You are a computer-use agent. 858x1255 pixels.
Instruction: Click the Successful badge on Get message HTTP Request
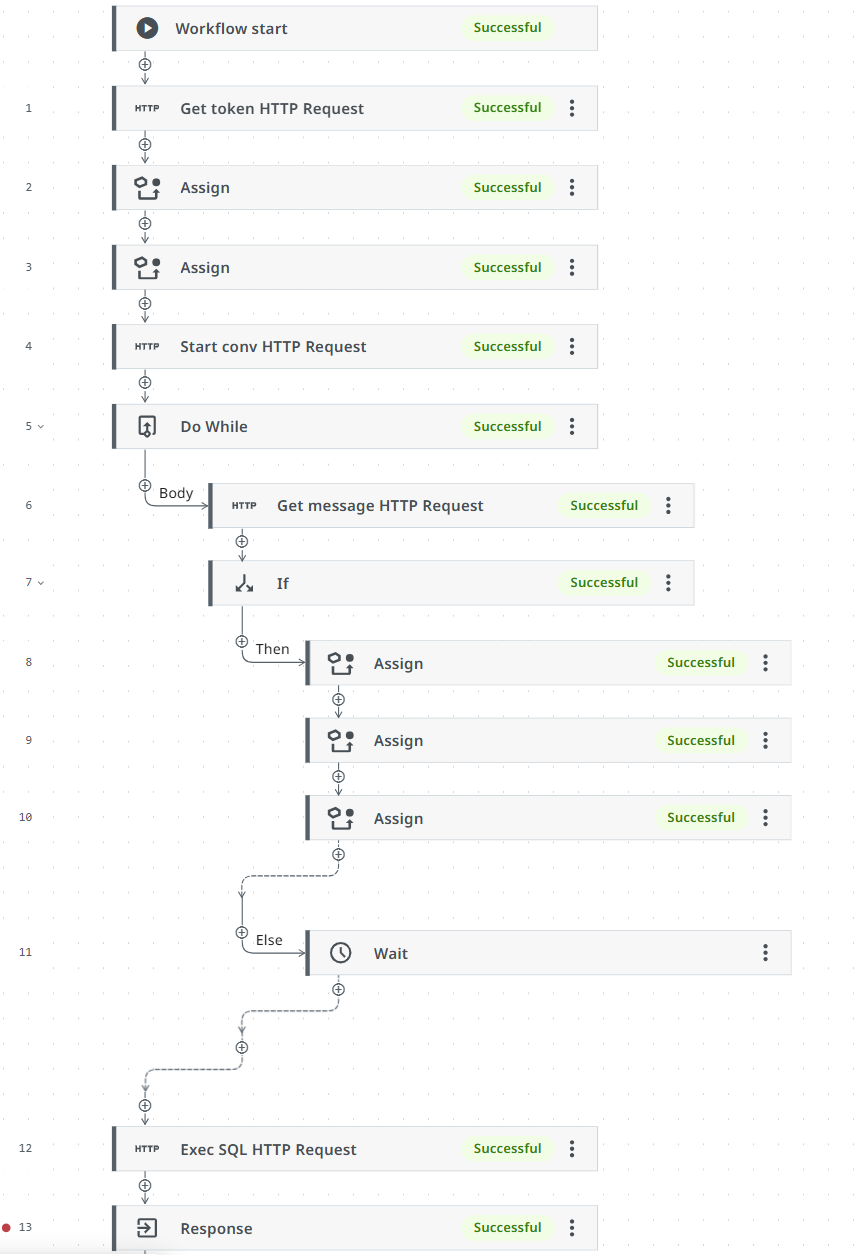(x=604, y=506)
